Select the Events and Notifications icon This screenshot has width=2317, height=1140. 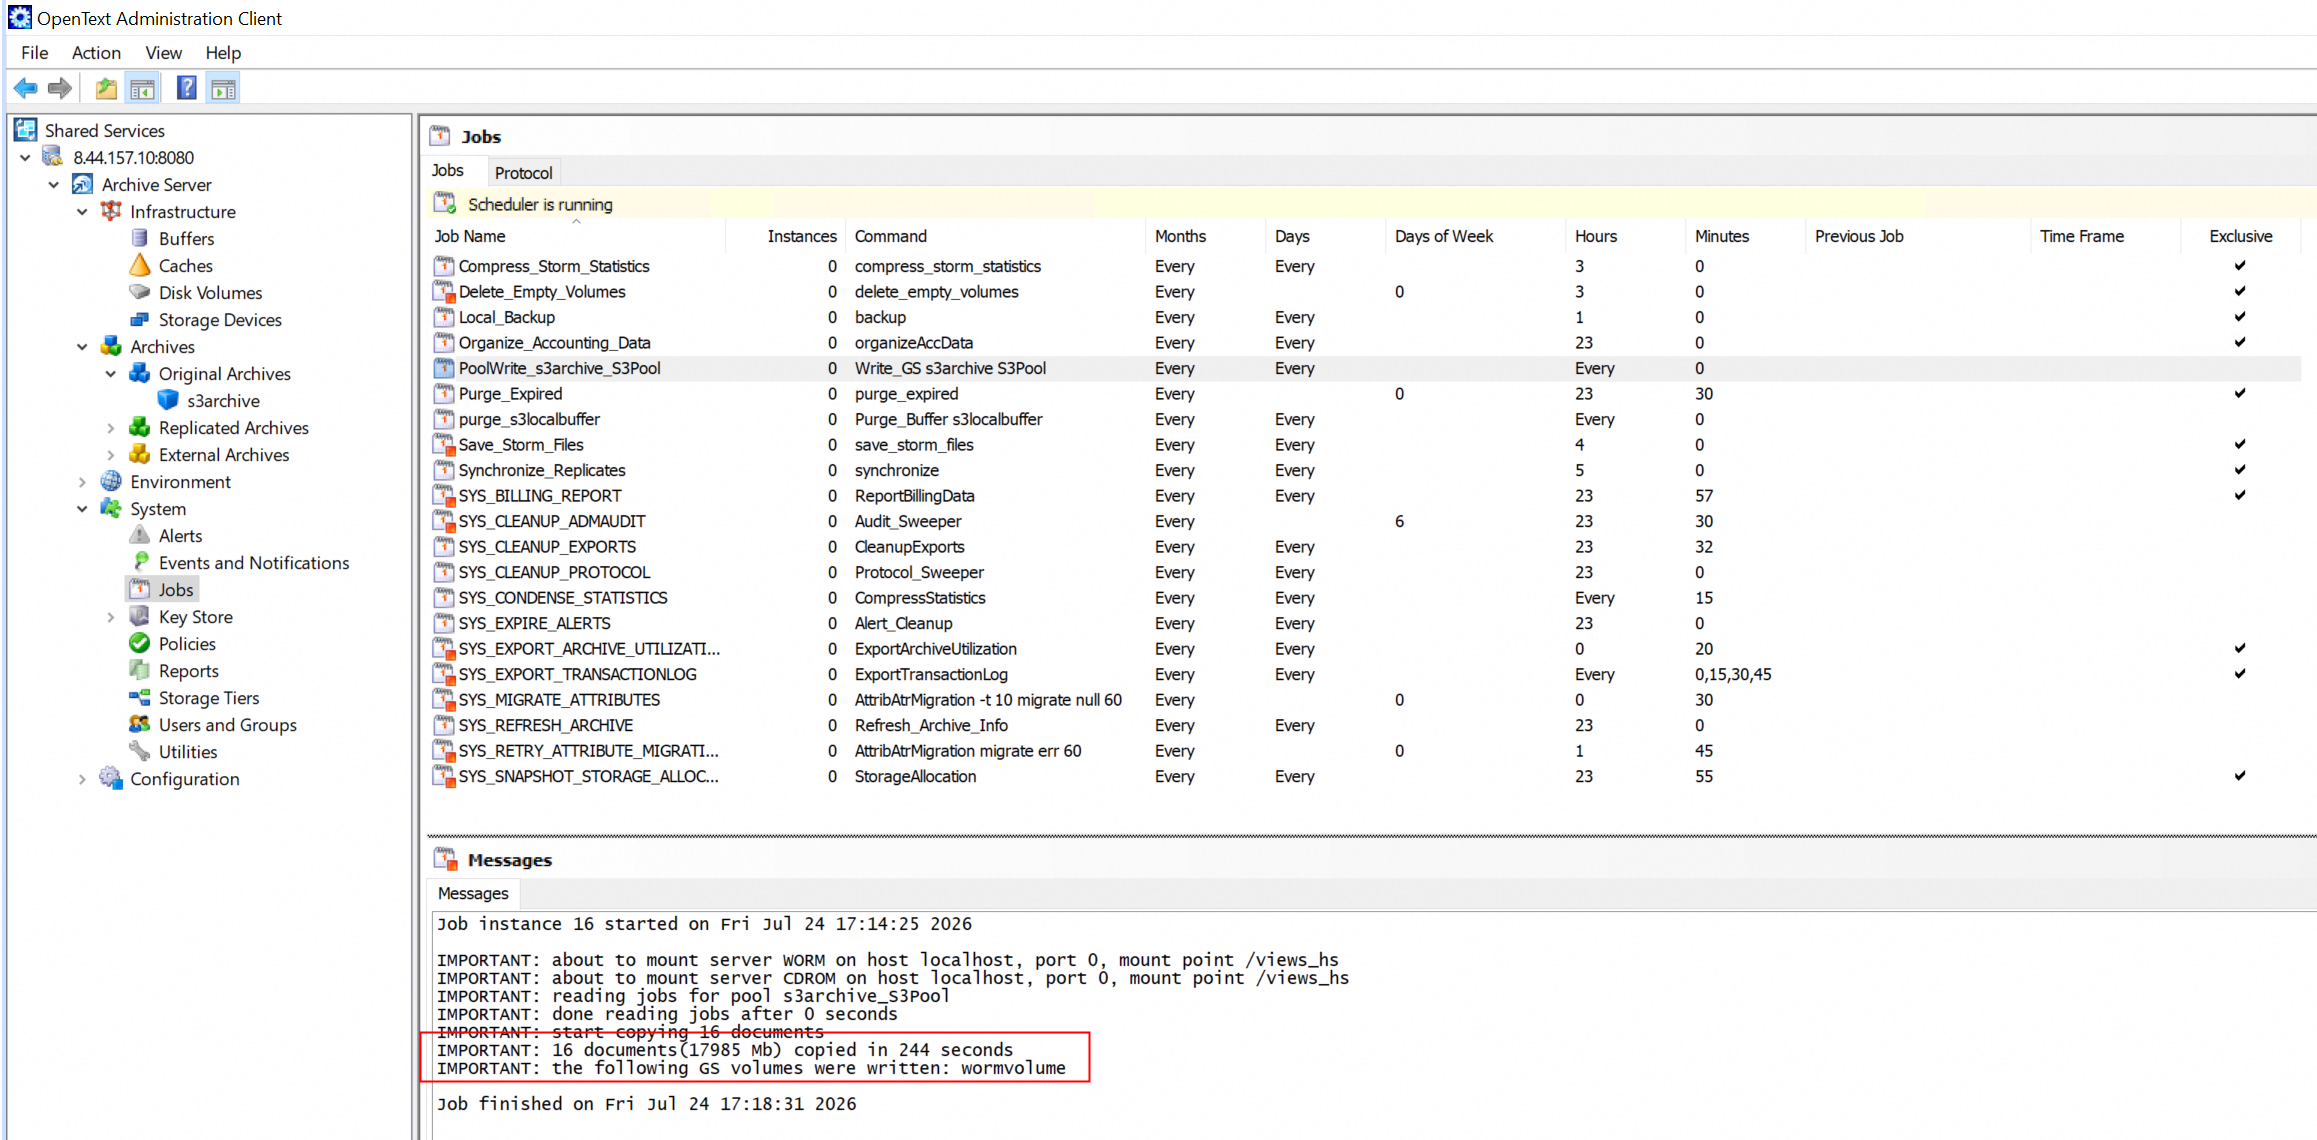click(x=140, y=563)
